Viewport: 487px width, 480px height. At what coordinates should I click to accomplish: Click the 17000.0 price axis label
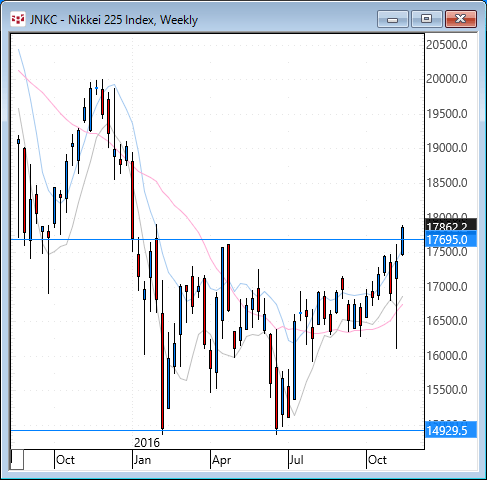click(447, 286)
